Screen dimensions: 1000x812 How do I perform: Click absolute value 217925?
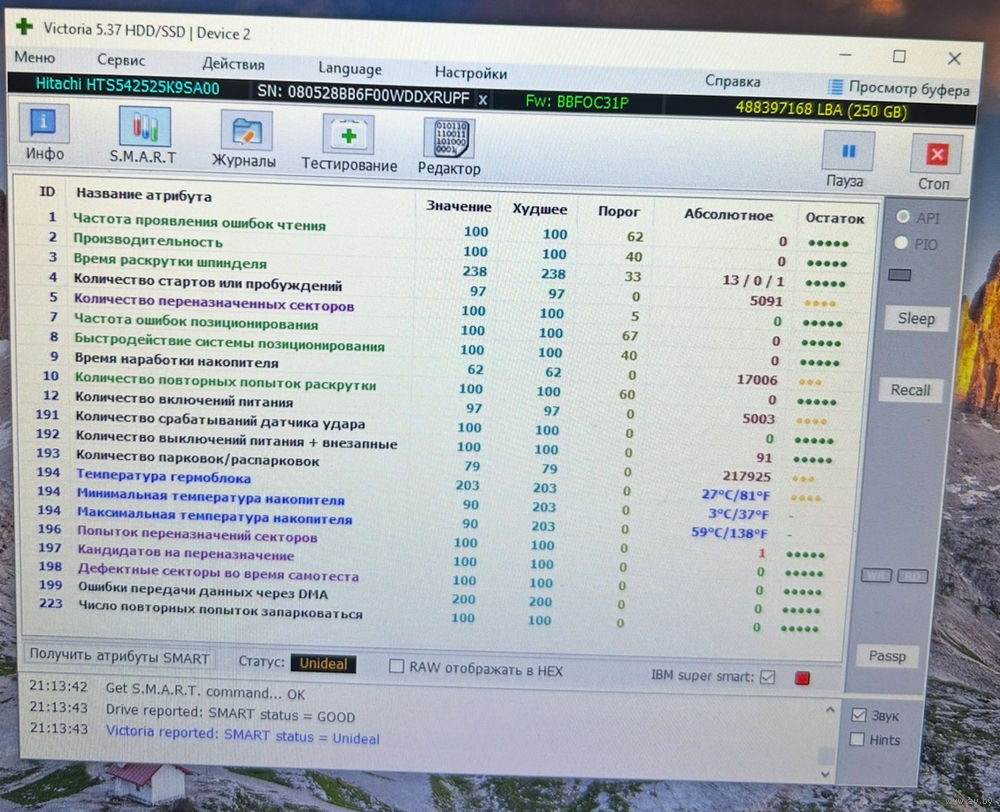click(x=746, y=476)
